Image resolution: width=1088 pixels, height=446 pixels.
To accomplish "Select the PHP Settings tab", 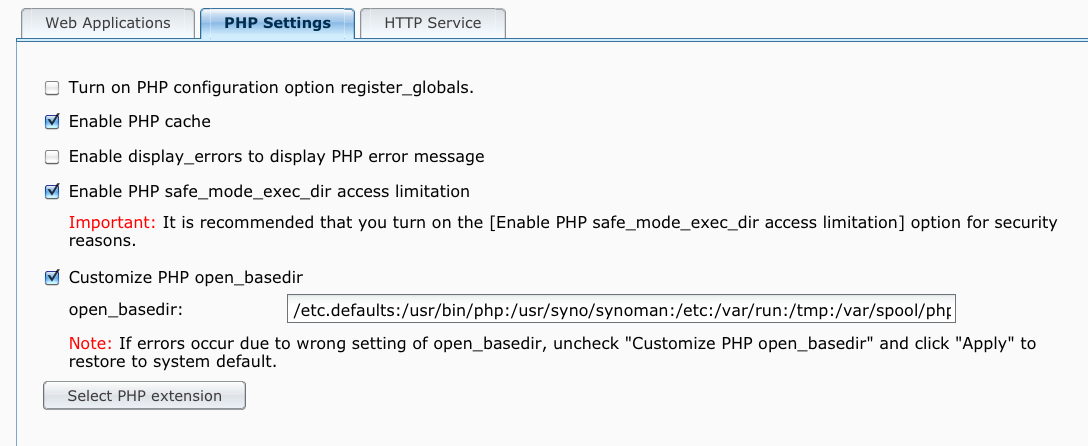I will pos(278,23).
